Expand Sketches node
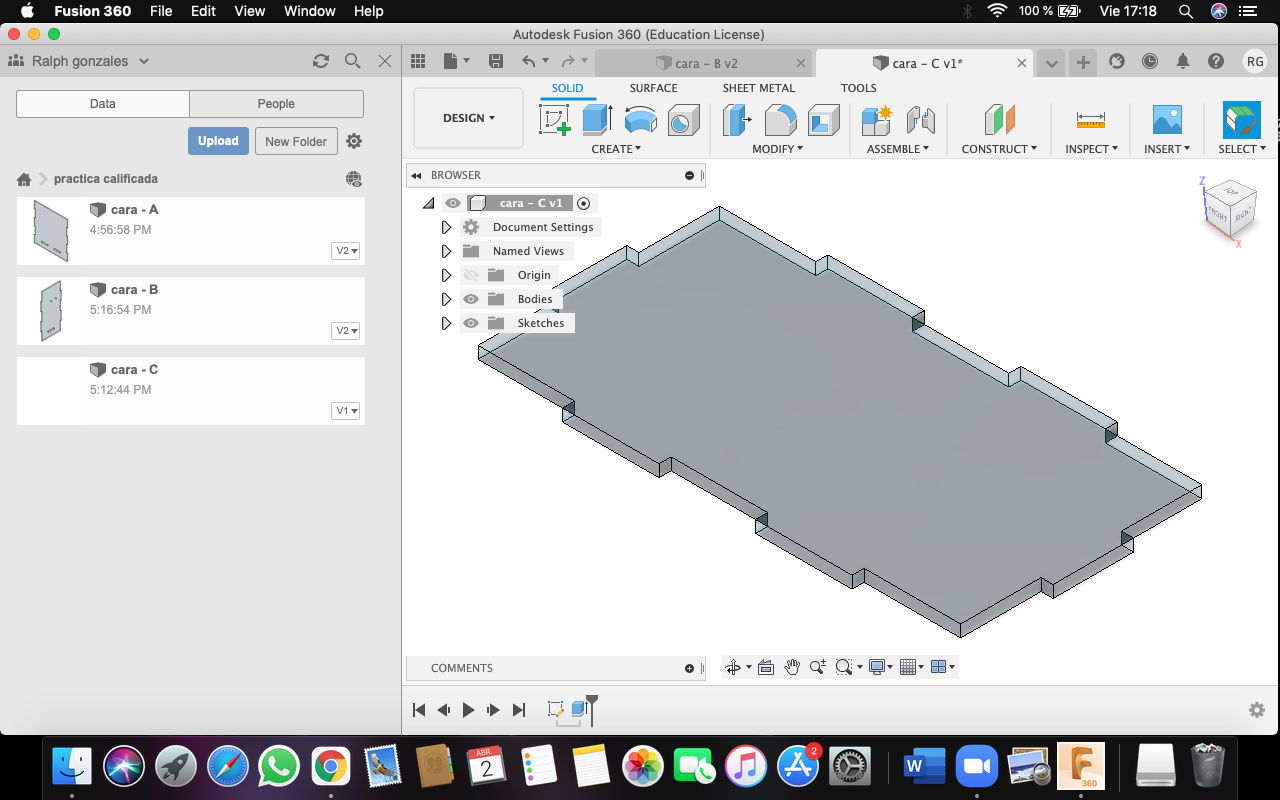 tap(447, 323)
